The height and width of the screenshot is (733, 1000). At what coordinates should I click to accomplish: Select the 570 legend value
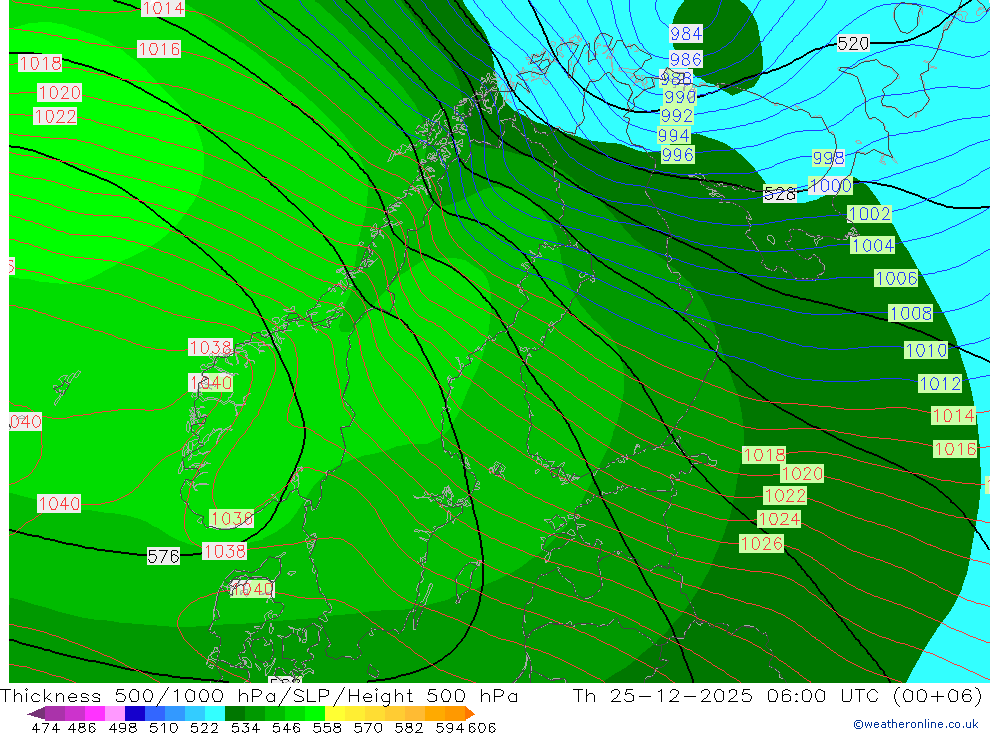pos(368,727)
